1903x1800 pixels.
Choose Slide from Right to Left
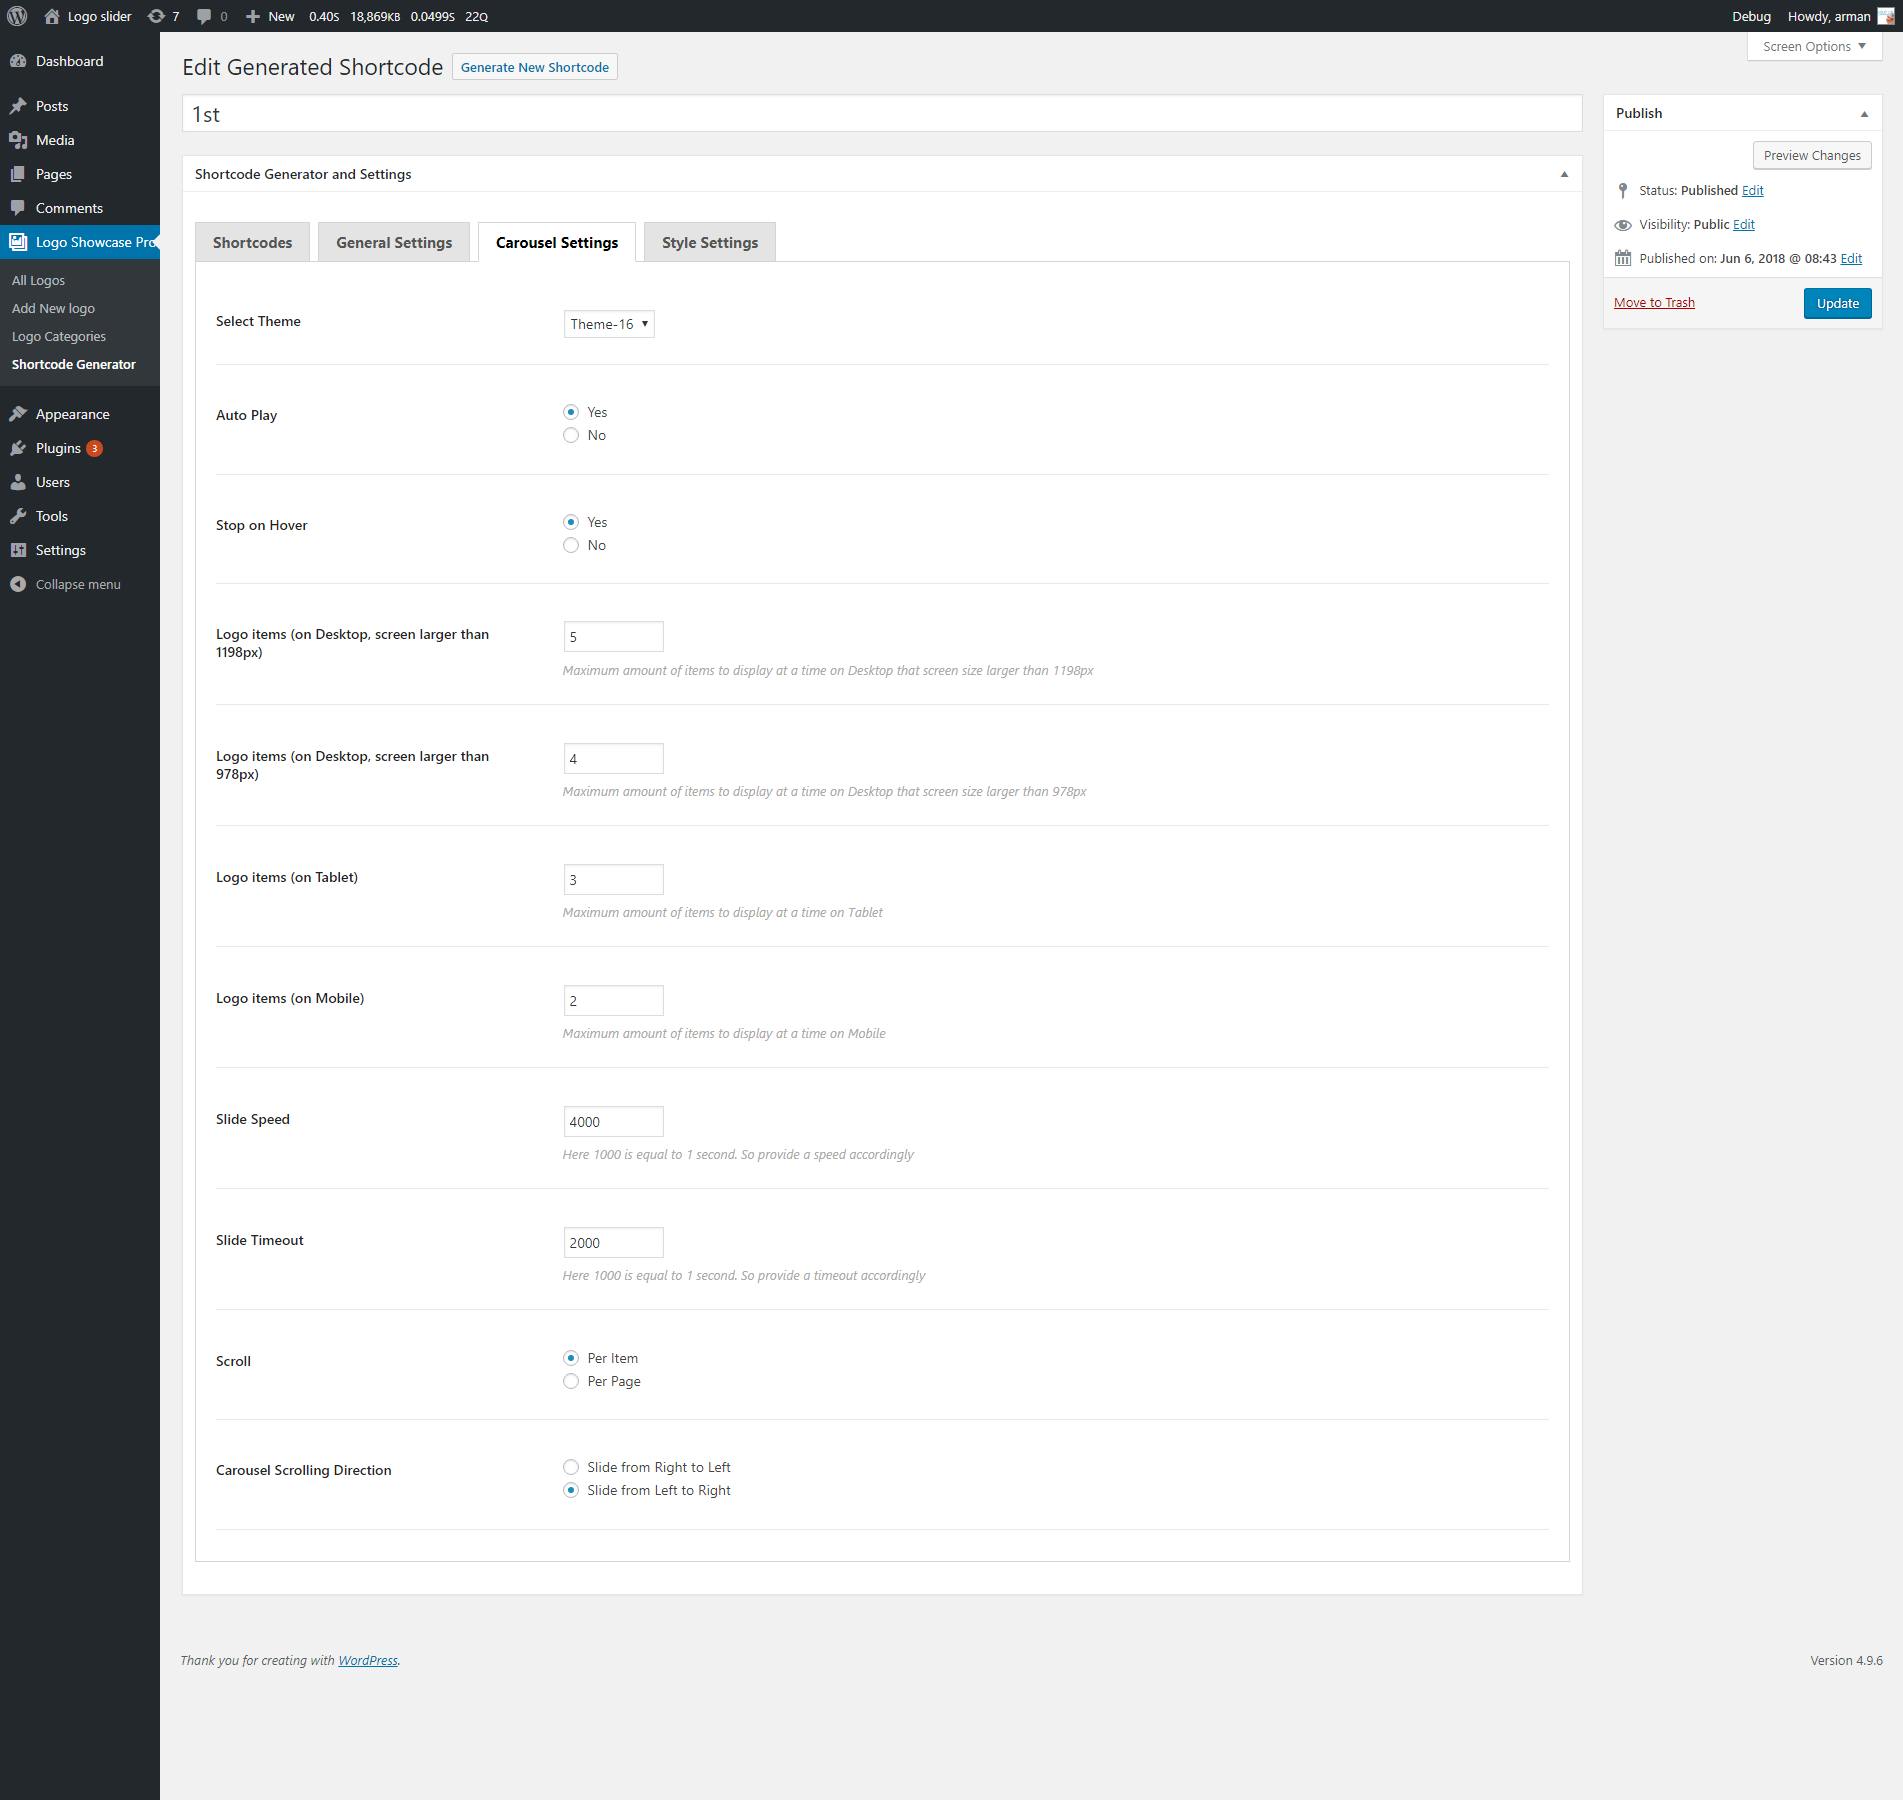tap(571, 1467)
